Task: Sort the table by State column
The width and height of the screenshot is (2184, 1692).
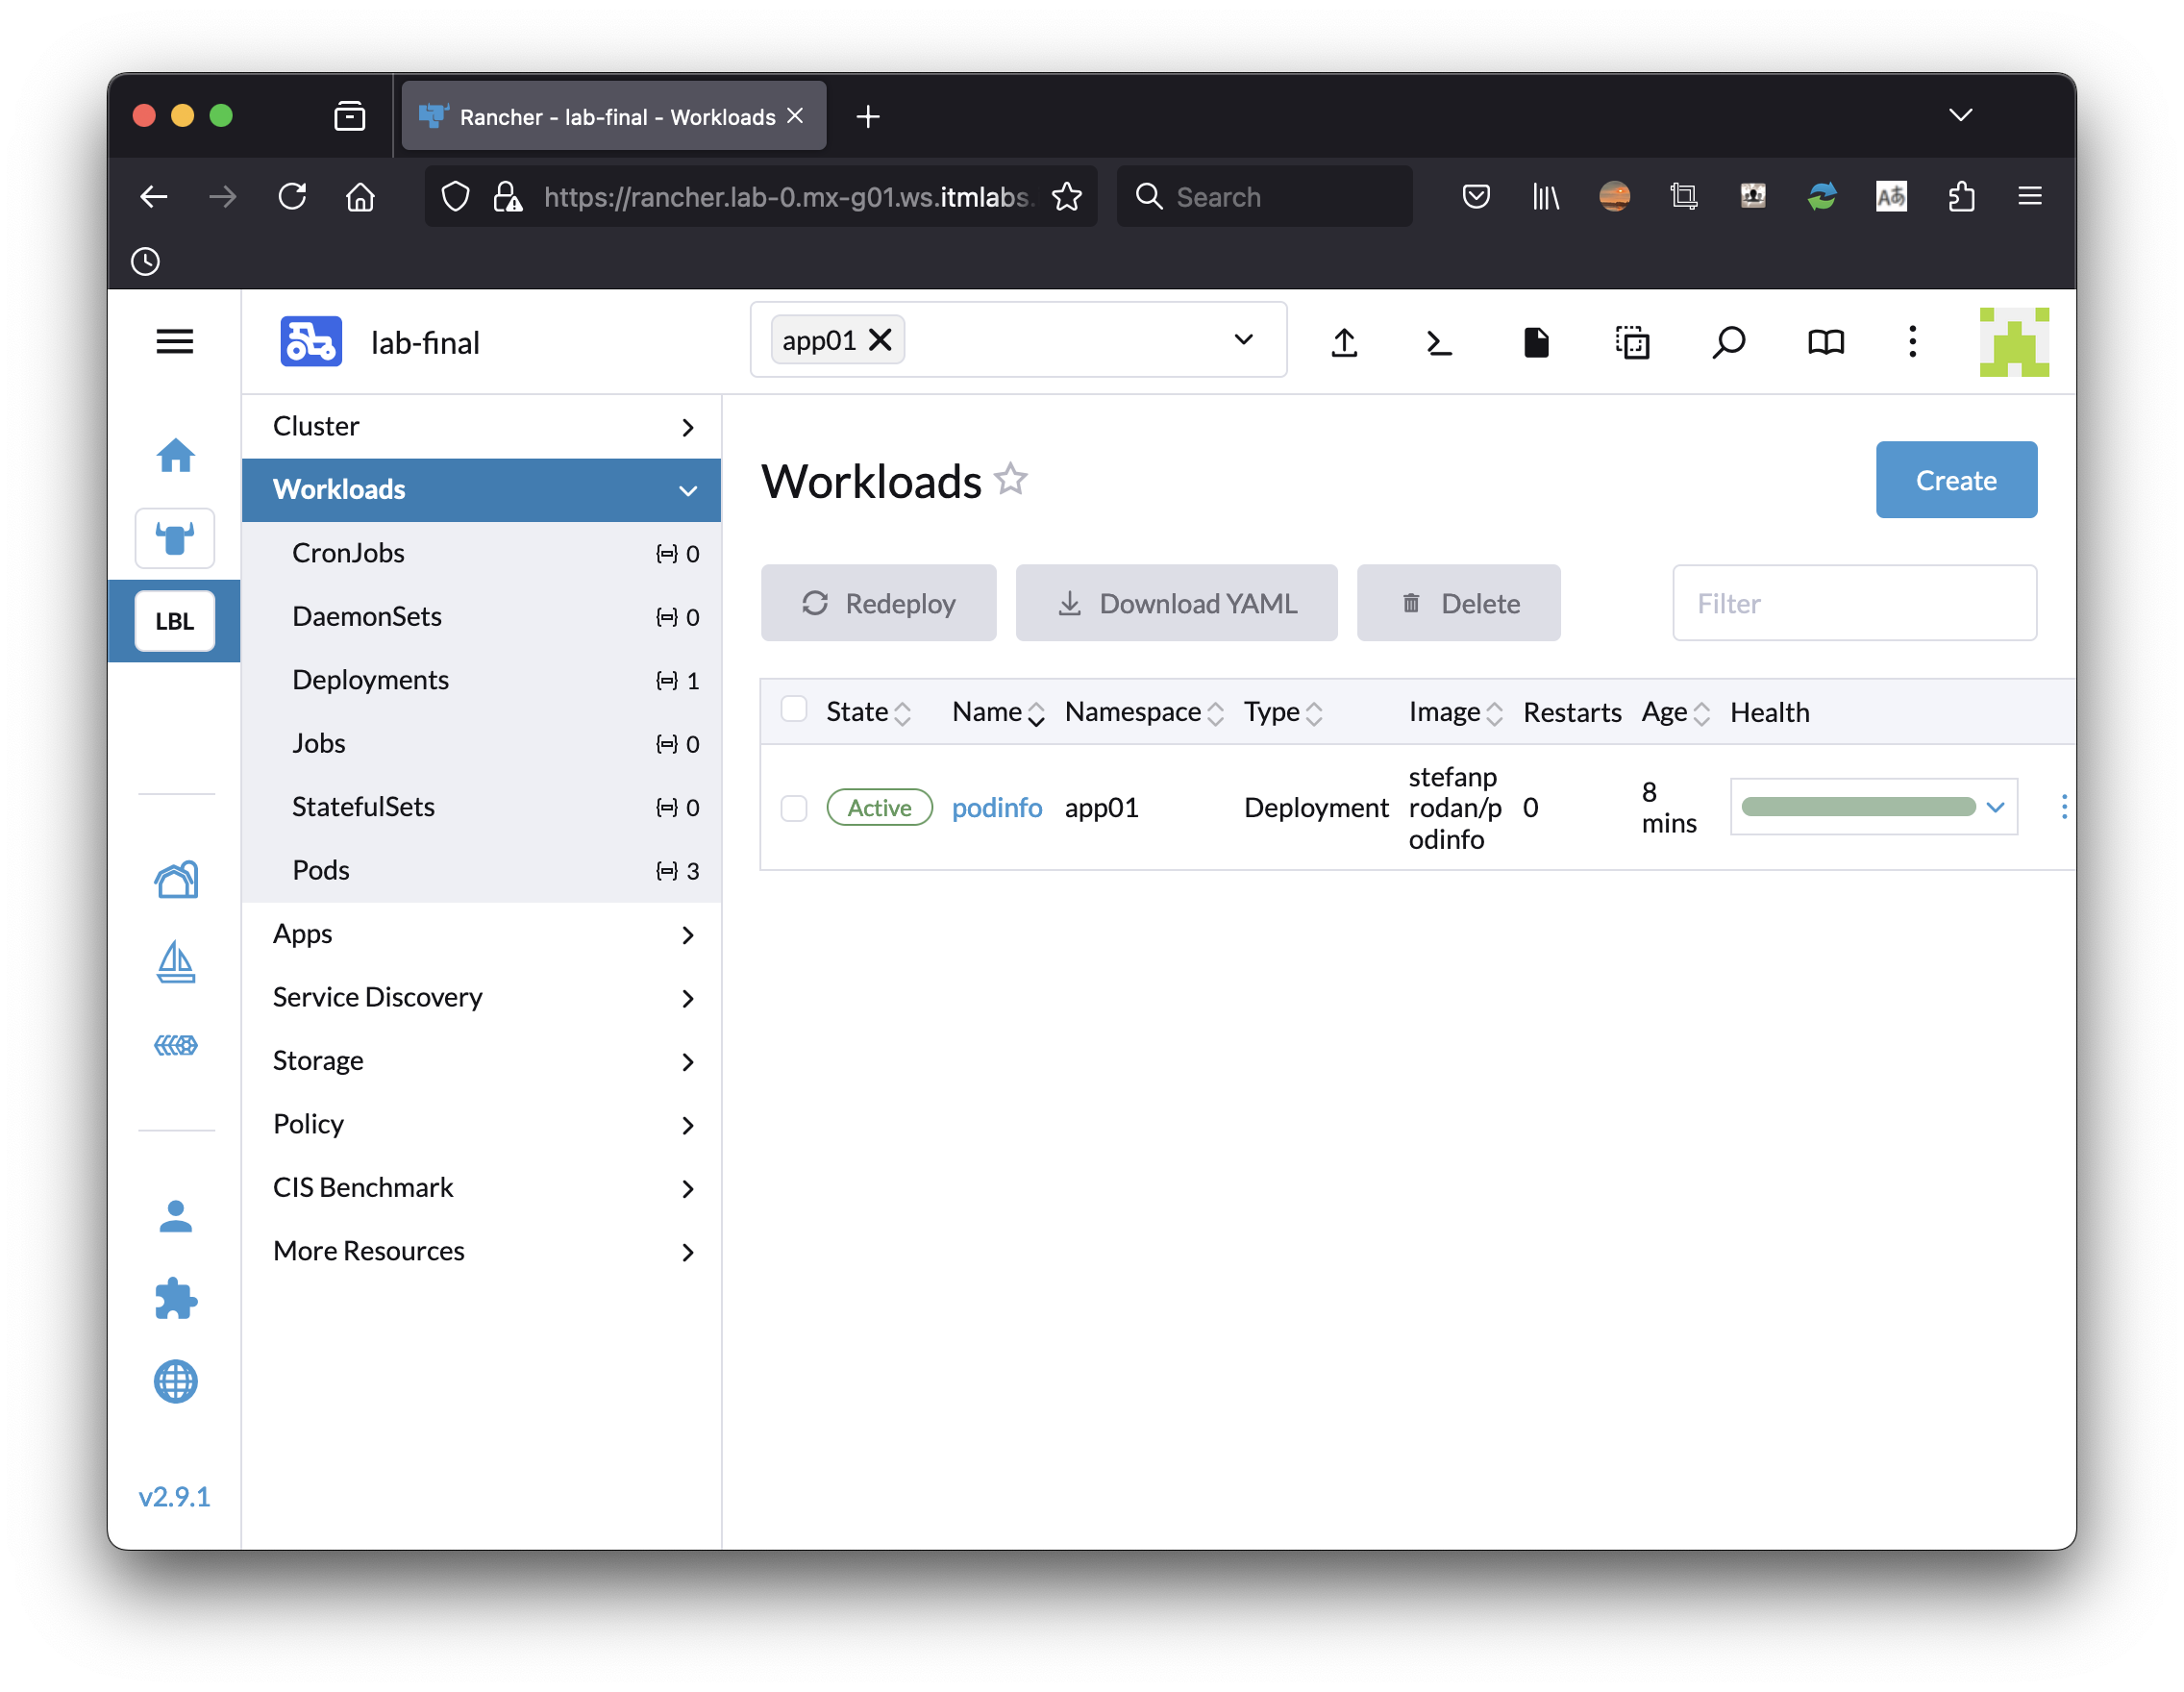Action: click(x=867, y=712)
